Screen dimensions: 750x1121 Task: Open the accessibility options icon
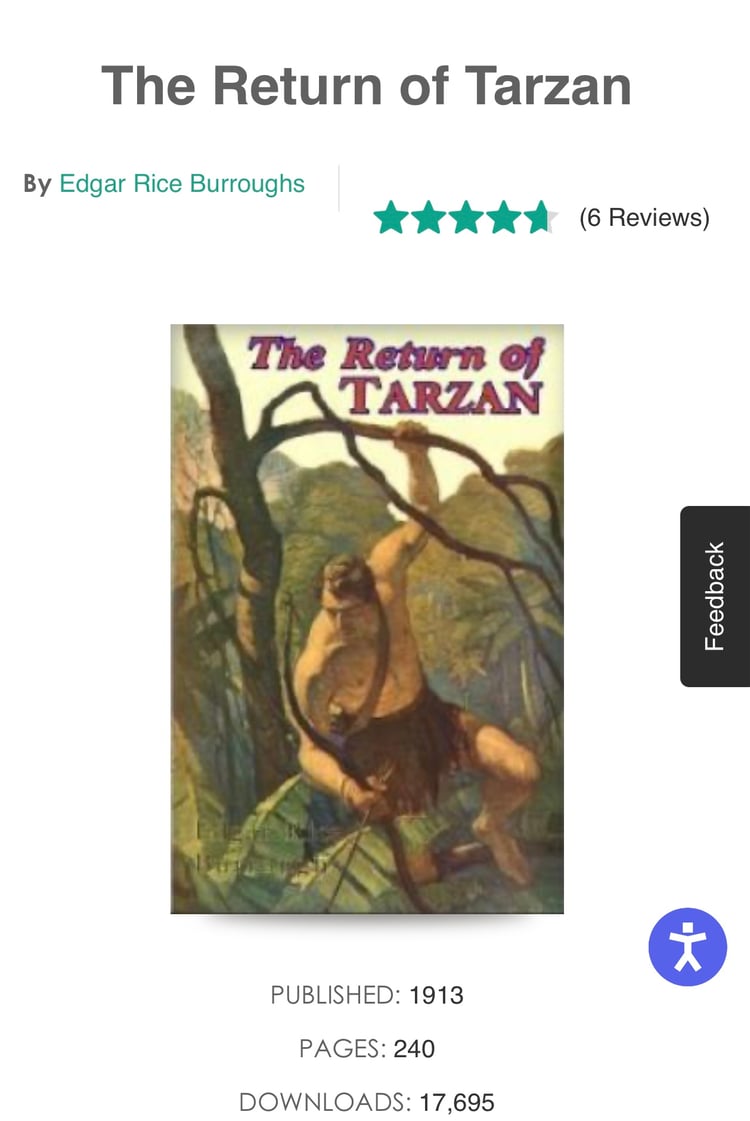point(687,947)
